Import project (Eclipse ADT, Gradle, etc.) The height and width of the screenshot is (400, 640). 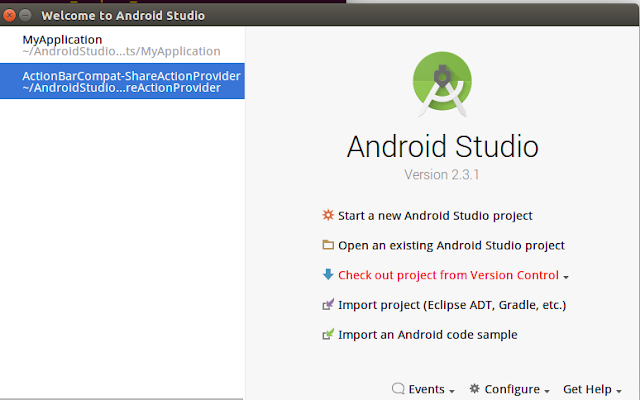452,305
